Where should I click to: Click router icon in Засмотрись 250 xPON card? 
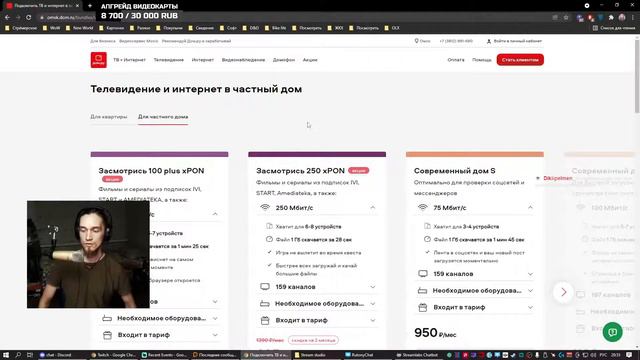[264, 303]
